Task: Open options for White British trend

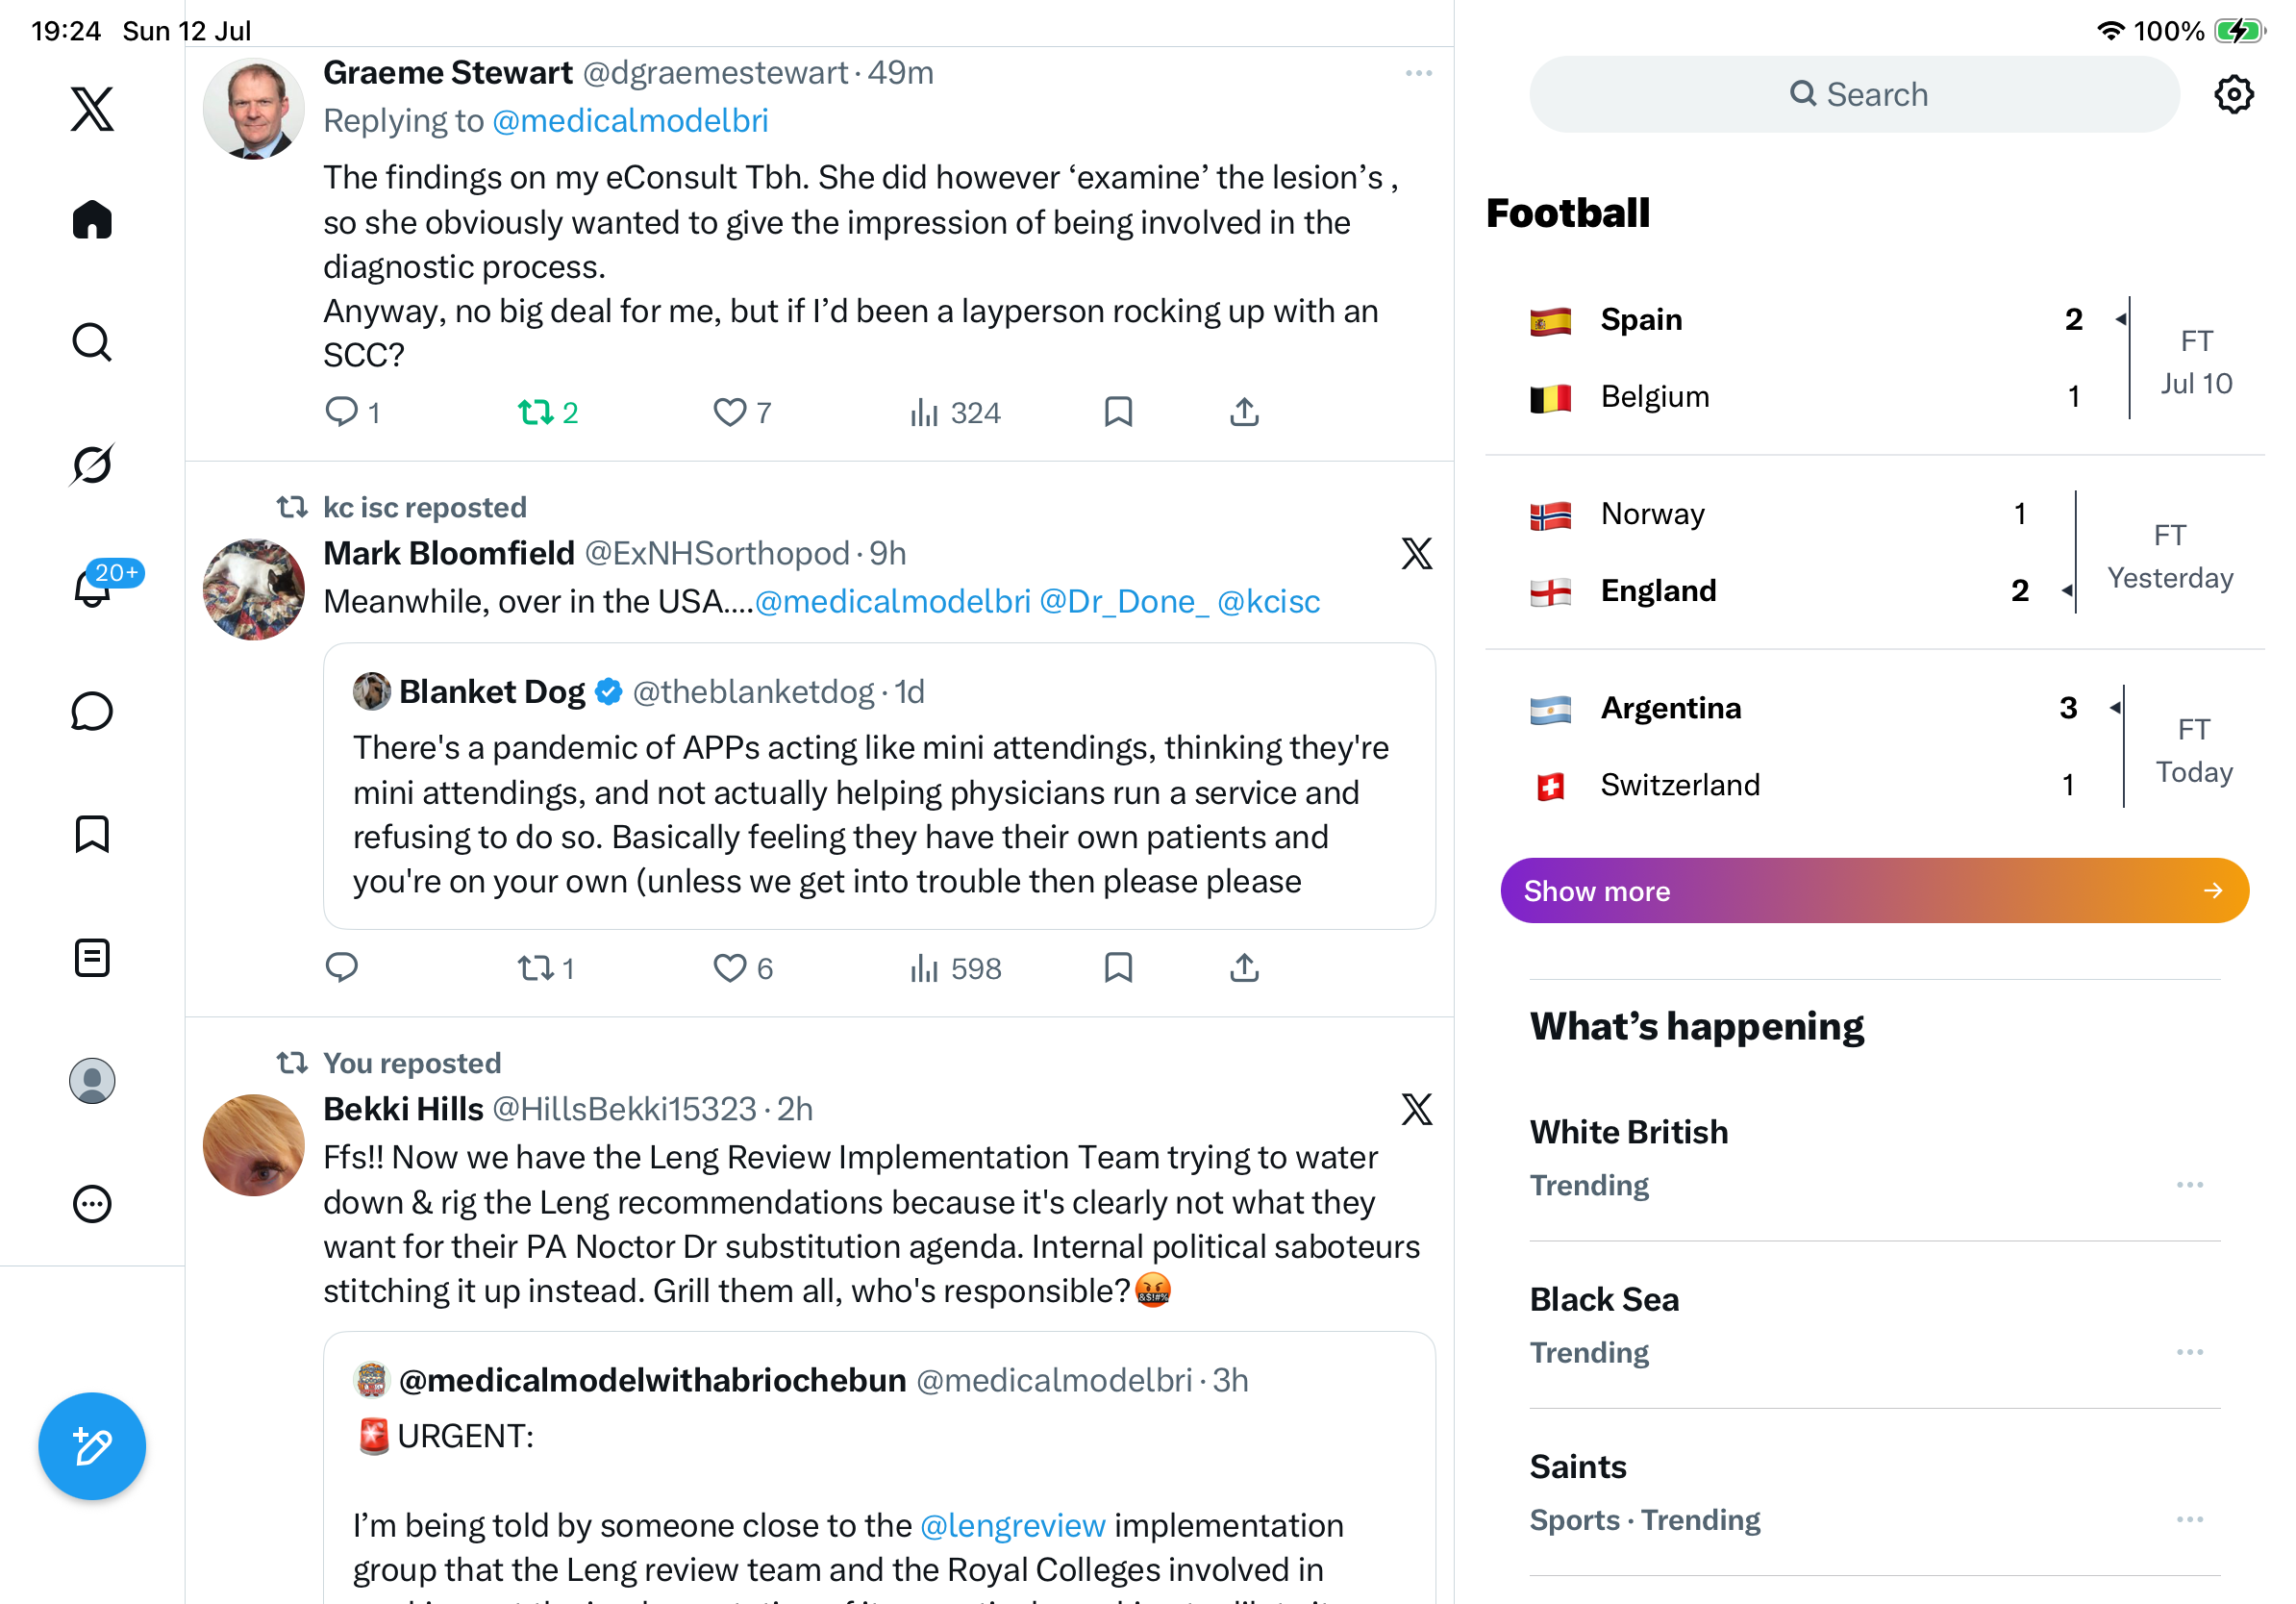Action: click(2189, 1185)
